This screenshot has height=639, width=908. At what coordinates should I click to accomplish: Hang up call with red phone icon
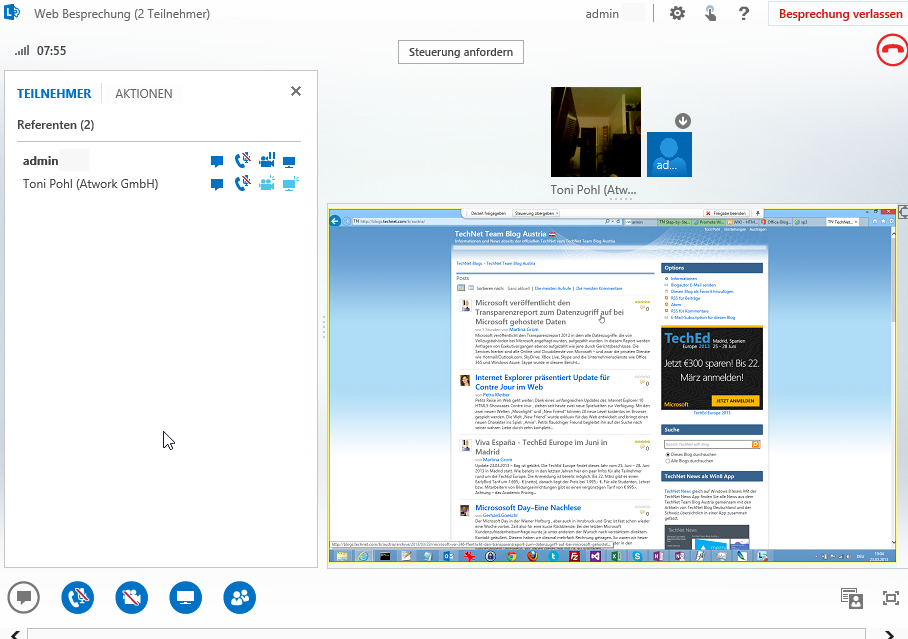point(891,50)
